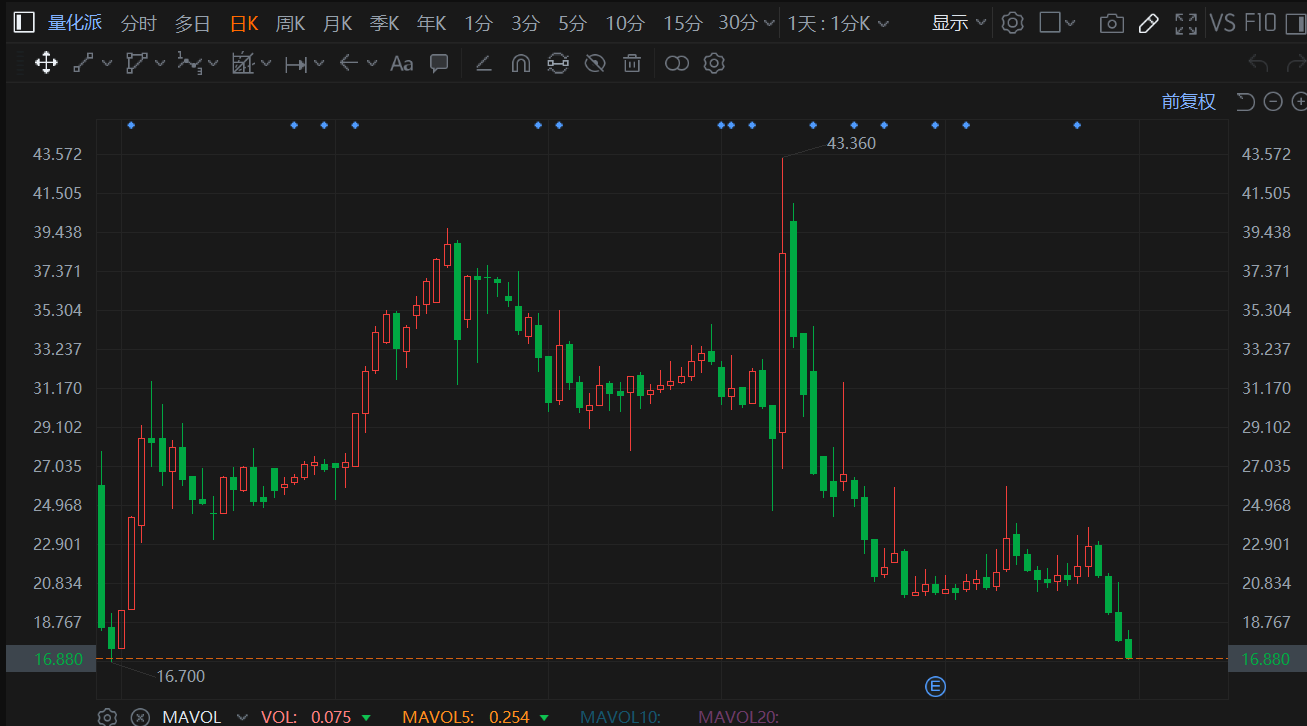Expand the 显示 display dropdown
The width and height of the screenshot is (1307, 726).
958,23
